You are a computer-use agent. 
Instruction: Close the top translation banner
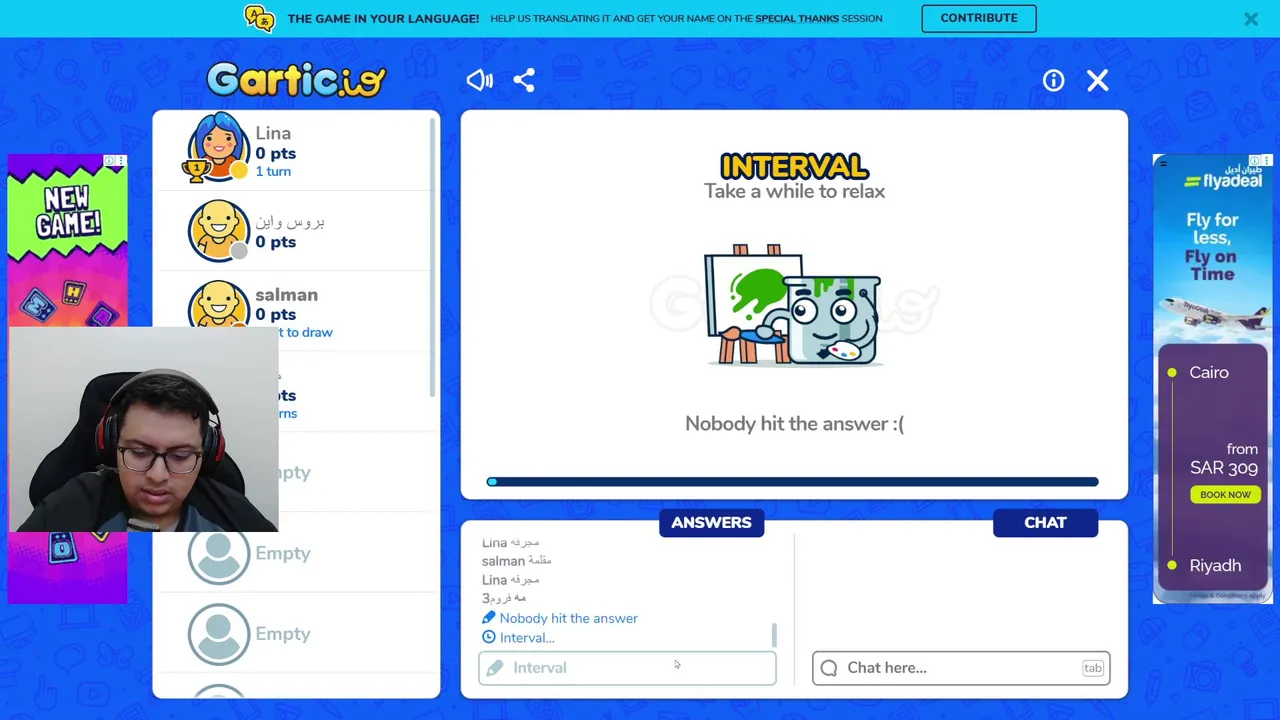point(1251,18)
